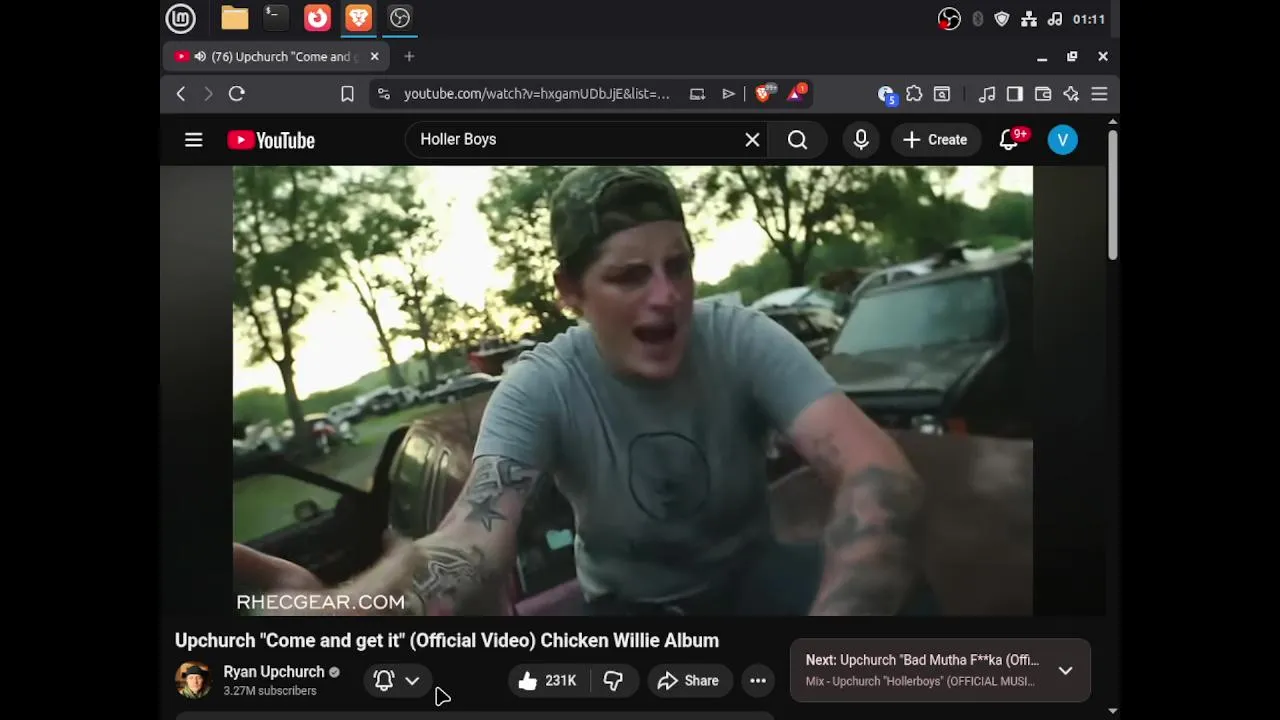Expand the Mix playlist panel chevron
Image resolution: width=1280 pixels, height=720 pixels.
(1066, 671)
